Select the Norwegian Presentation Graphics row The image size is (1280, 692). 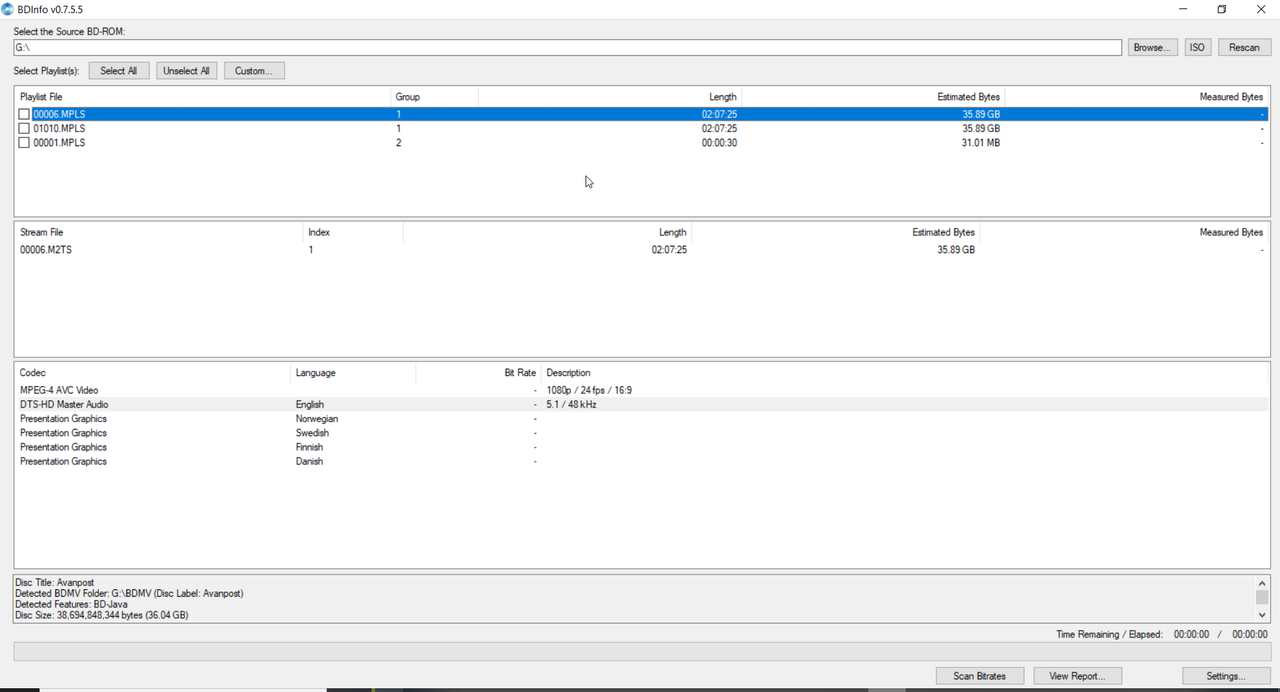point(641,419)
